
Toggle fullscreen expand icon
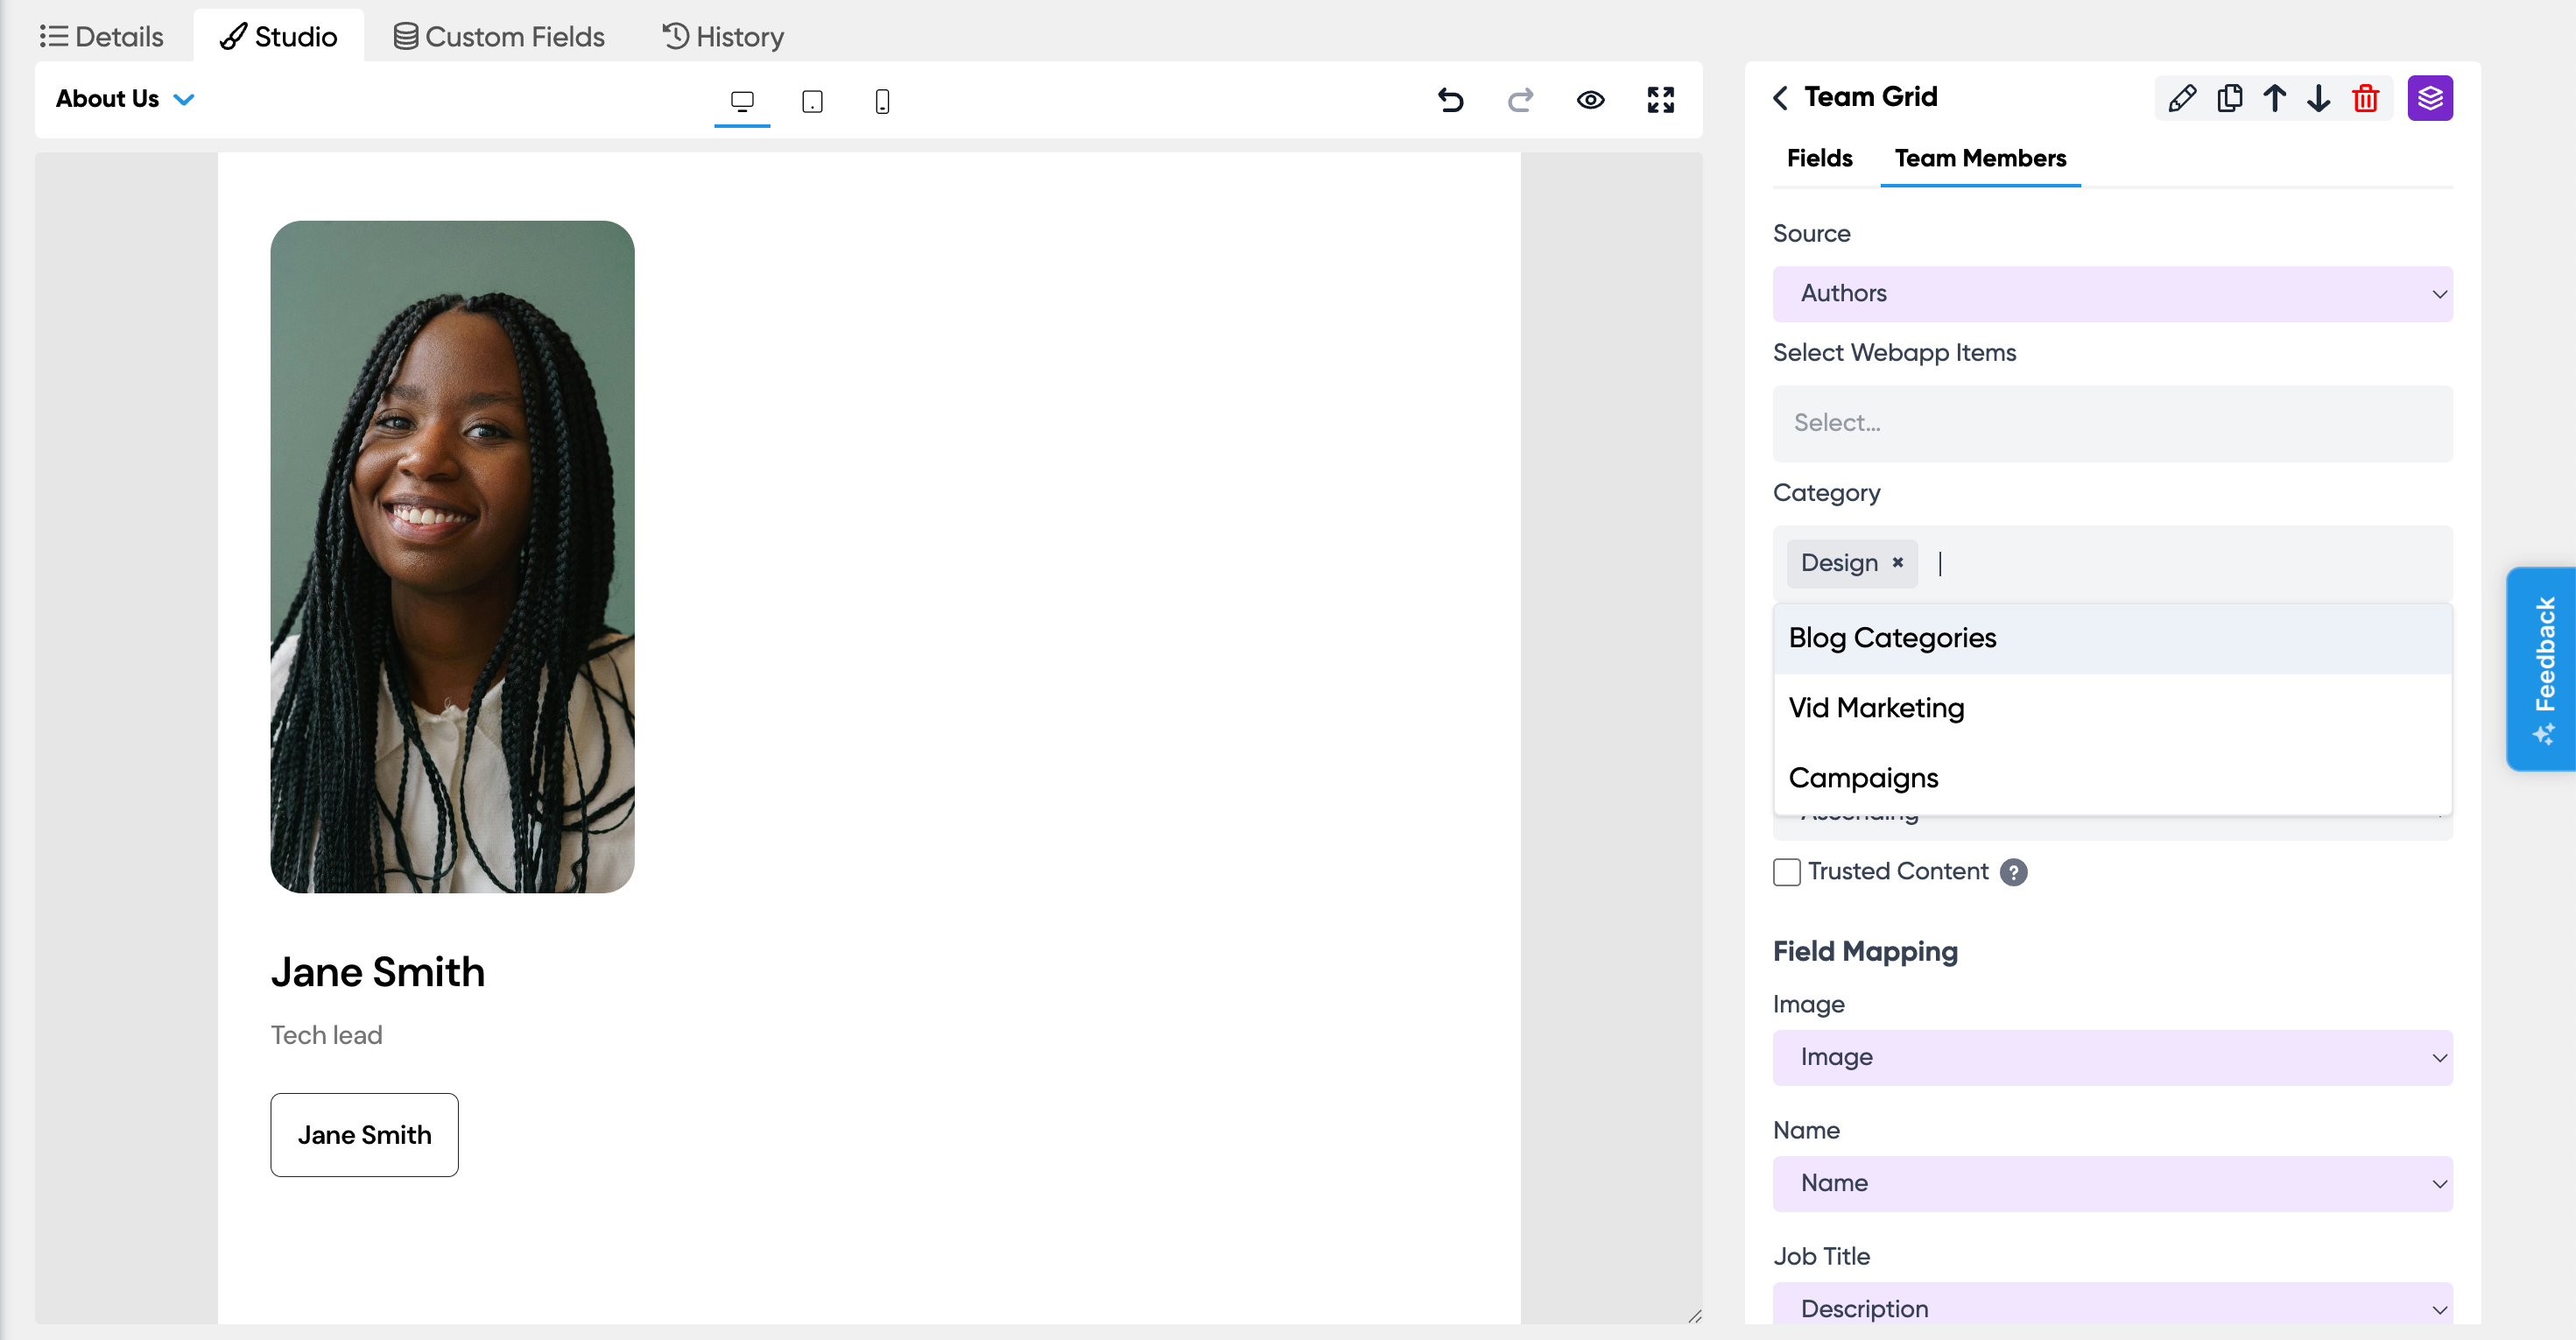click(1660, 100)
